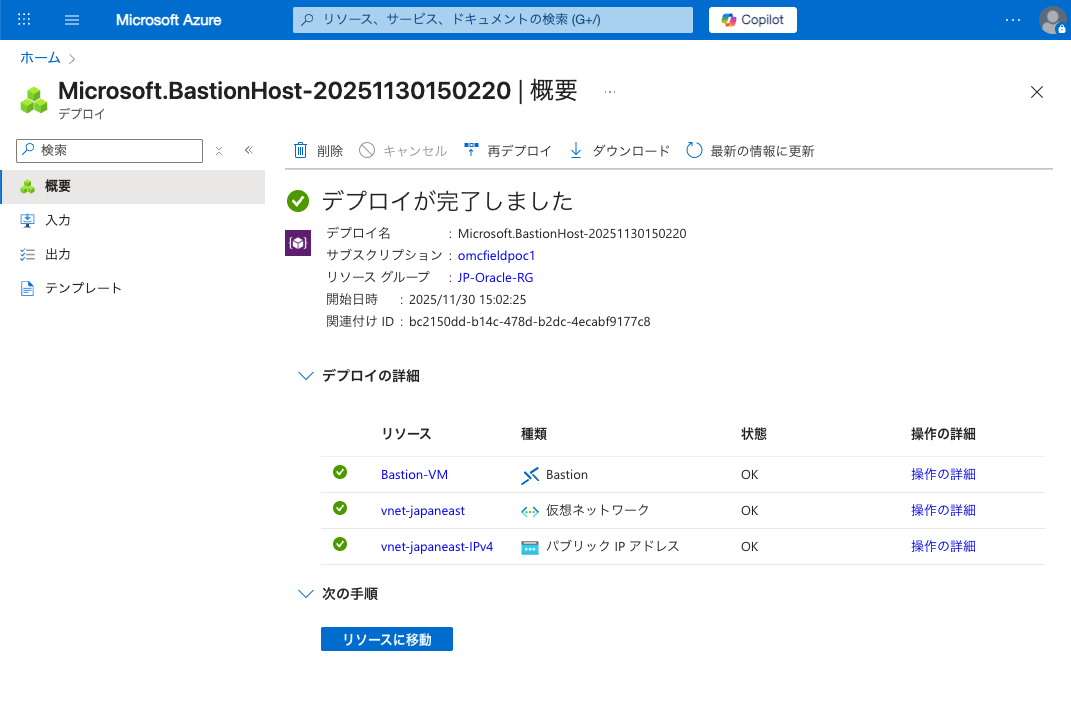Open the subscription link omcfieldpoc1
The height and width of the screenshot is (706, 1071).
(x=496, y=255)
